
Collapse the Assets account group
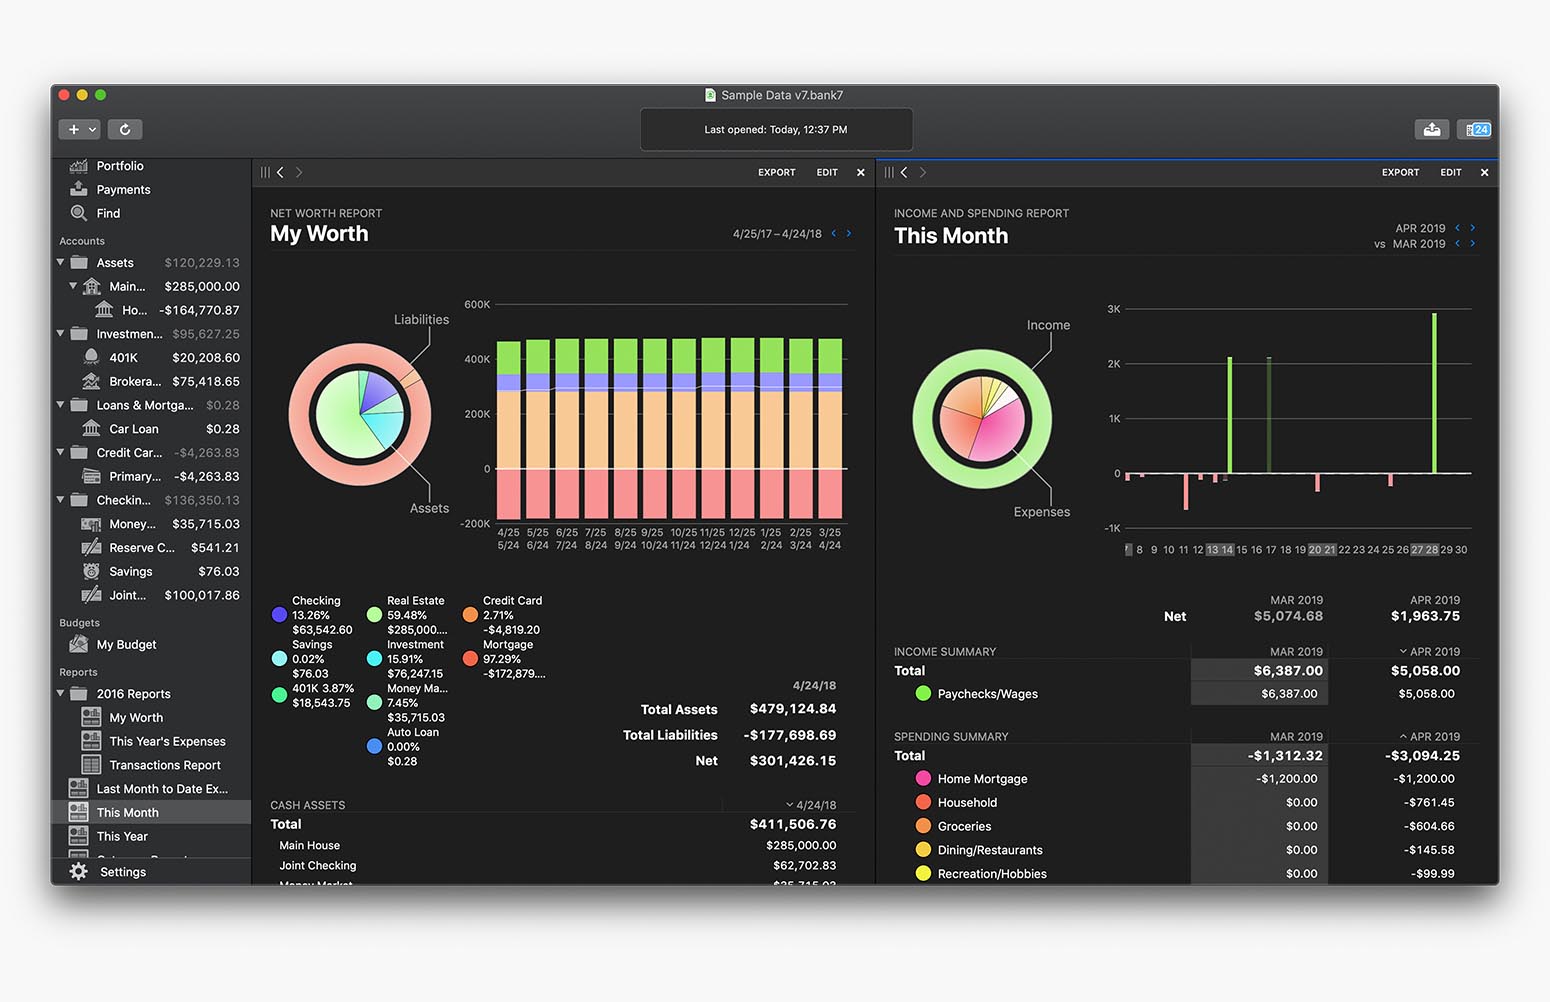(x=61, y=262)
